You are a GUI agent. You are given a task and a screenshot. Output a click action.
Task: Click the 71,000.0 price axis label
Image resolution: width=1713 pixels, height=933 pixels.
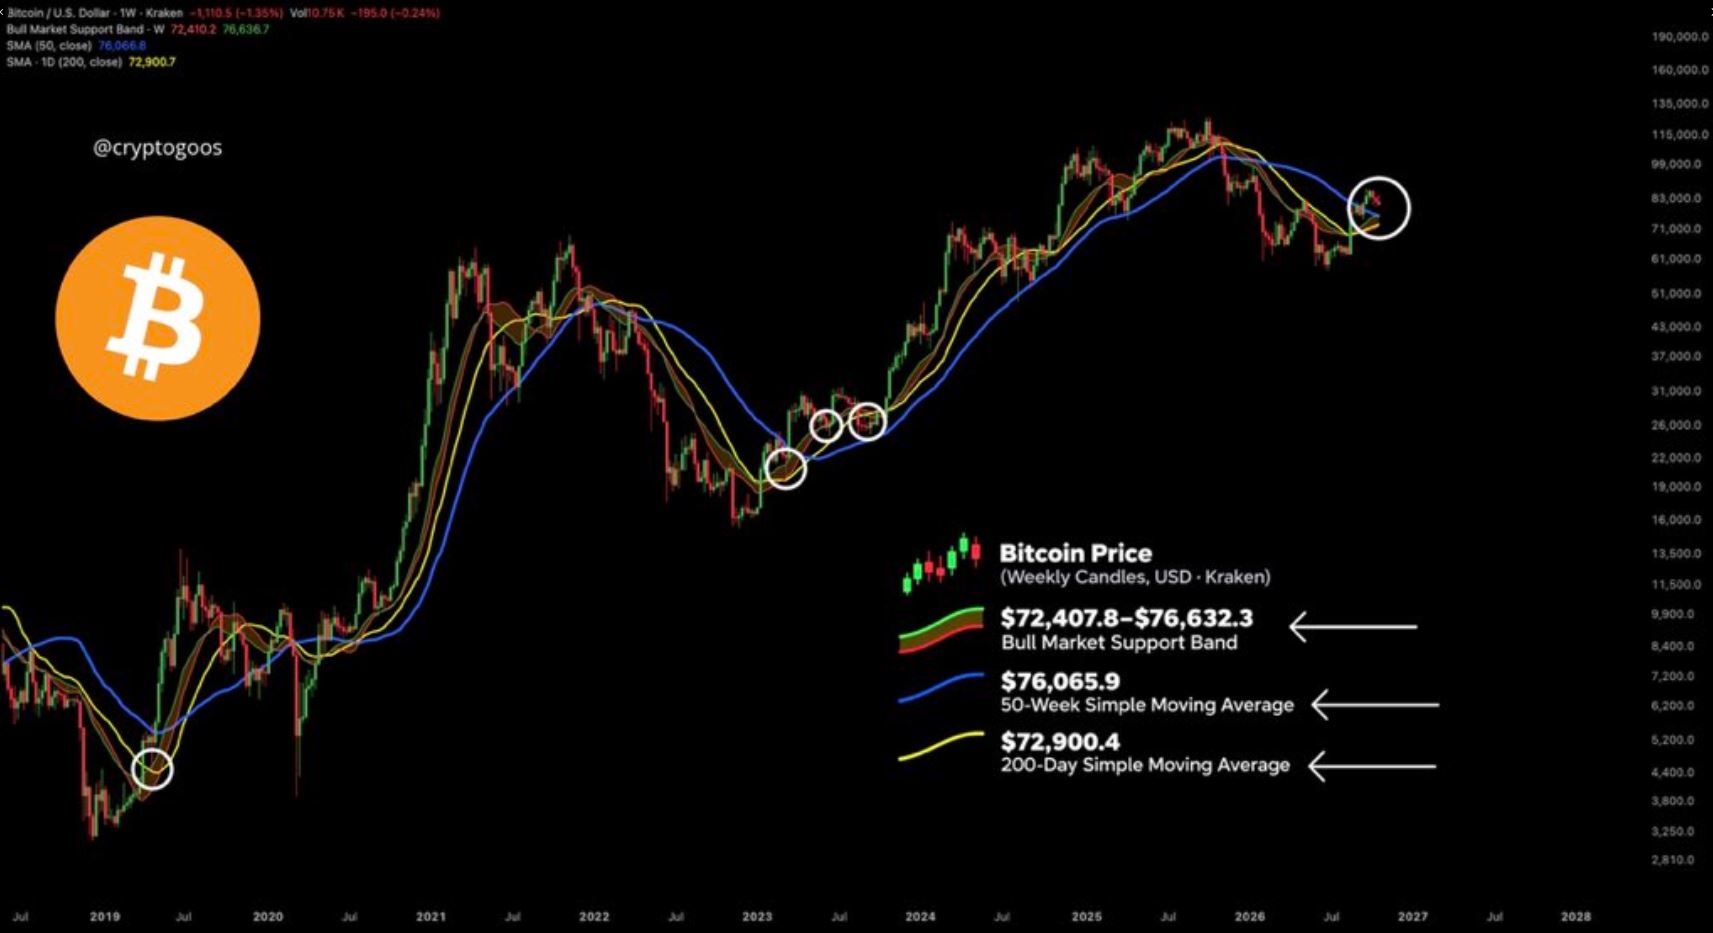pyautogui.click(x=1677, y=229)
